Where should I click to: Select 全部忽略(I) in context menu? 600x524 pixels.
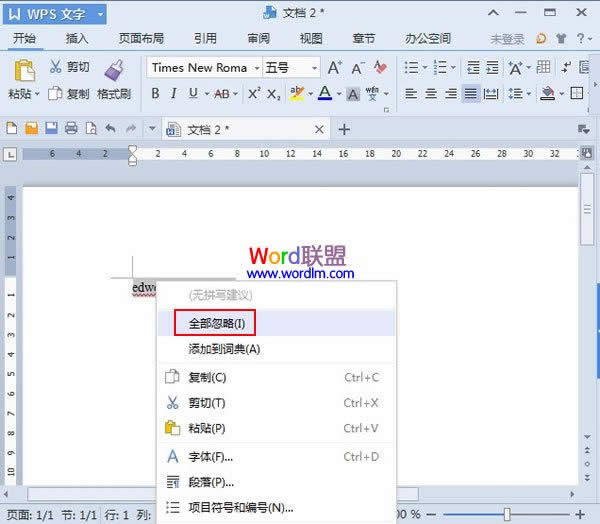click(217, 322)
